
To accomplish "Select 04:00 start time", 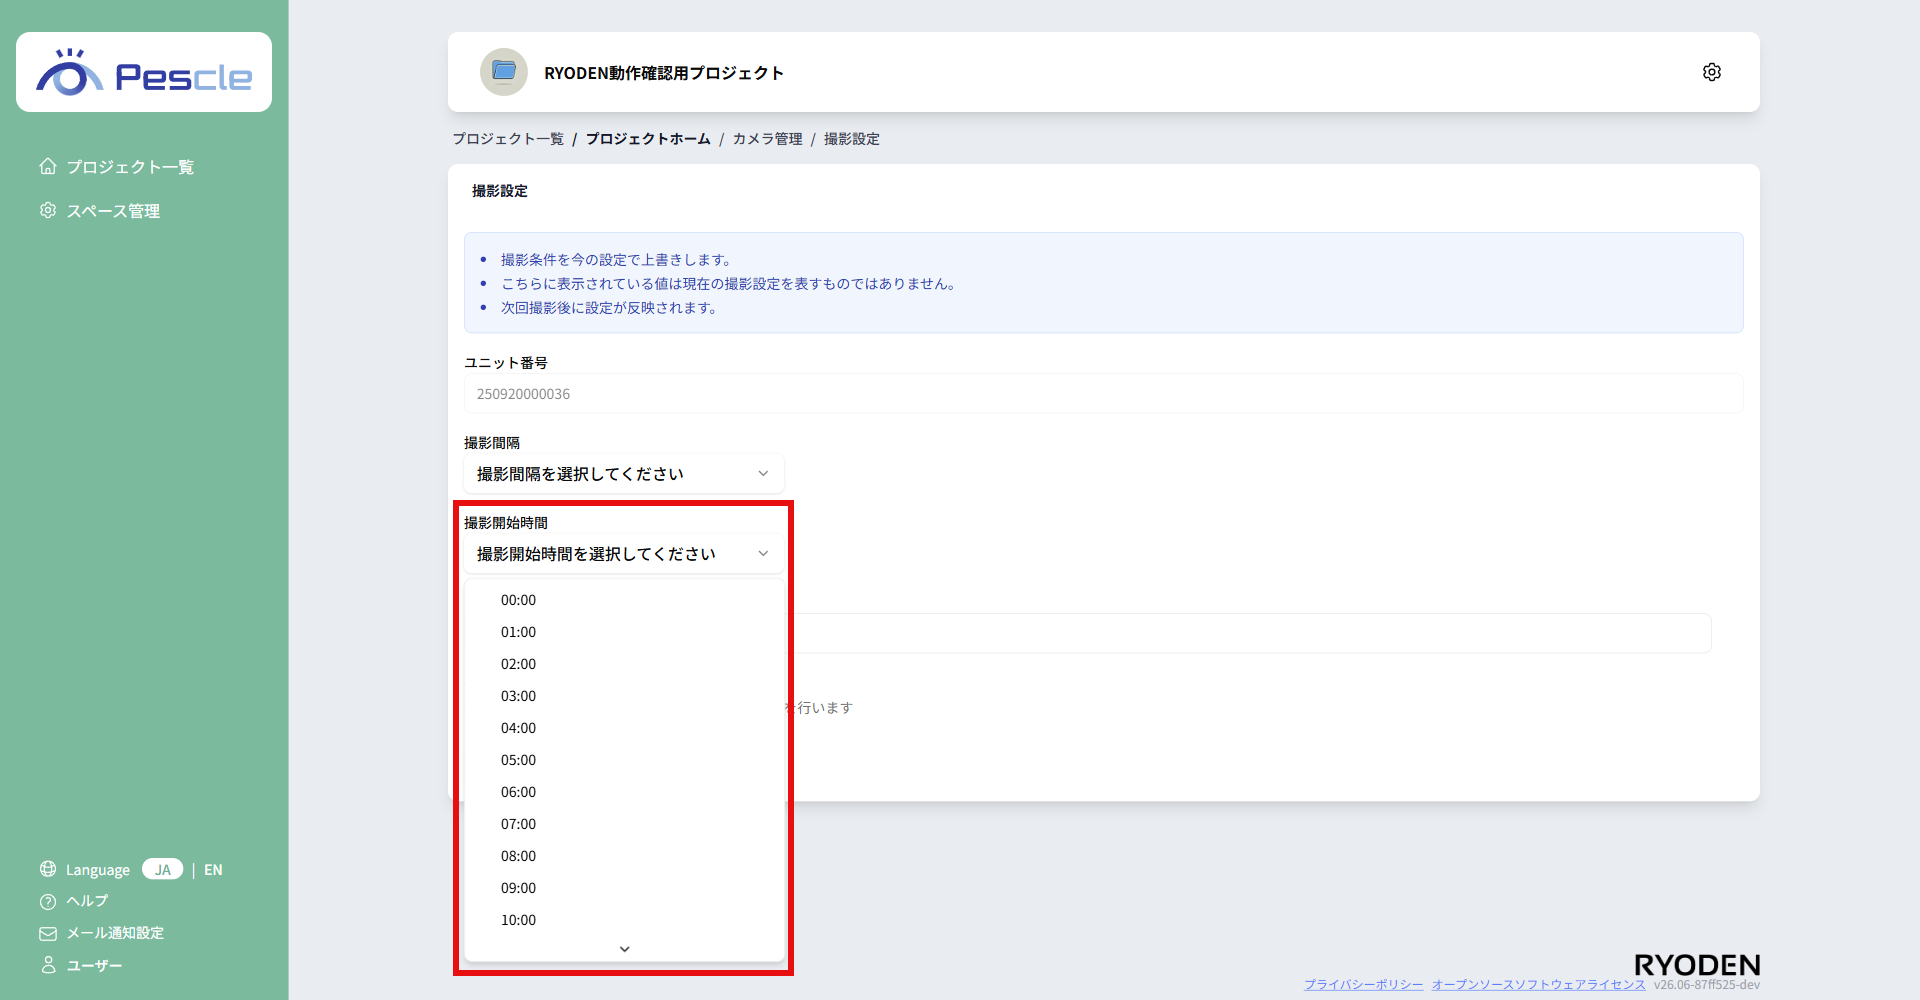I will 624,728.
